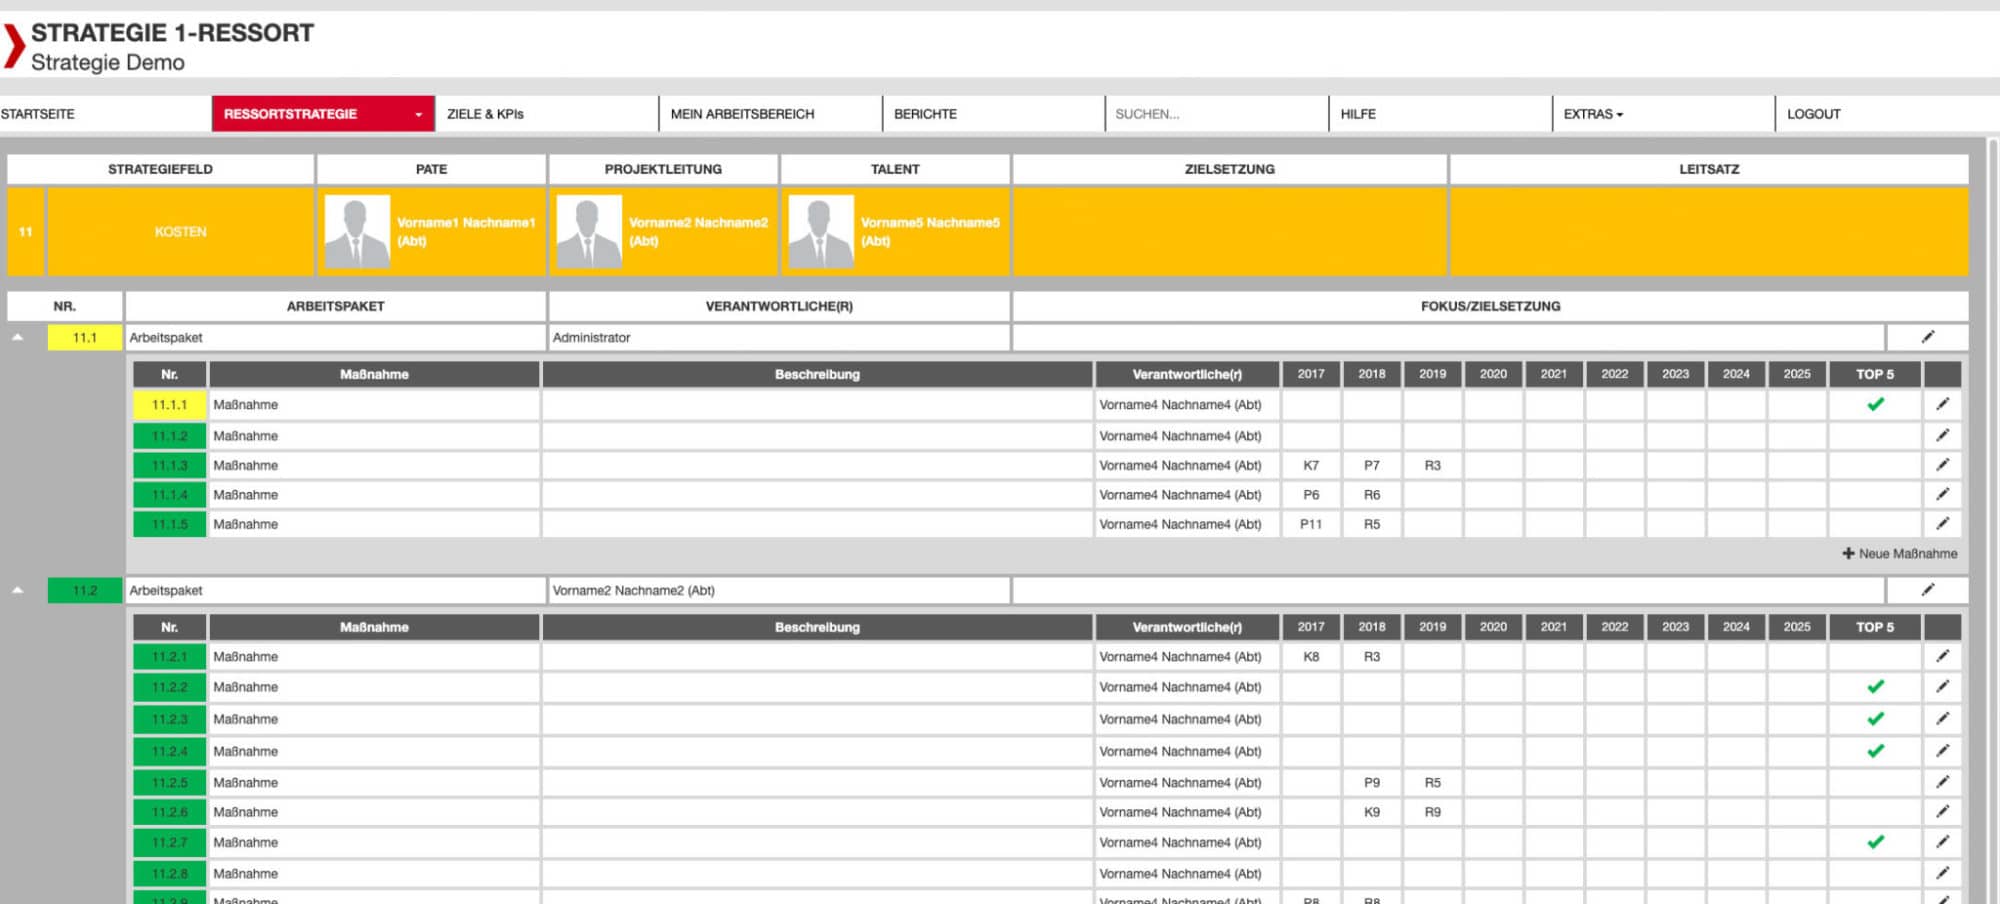Click Projektleitung avatar of Vorname2 Nachname2

(x=588, y=232)
